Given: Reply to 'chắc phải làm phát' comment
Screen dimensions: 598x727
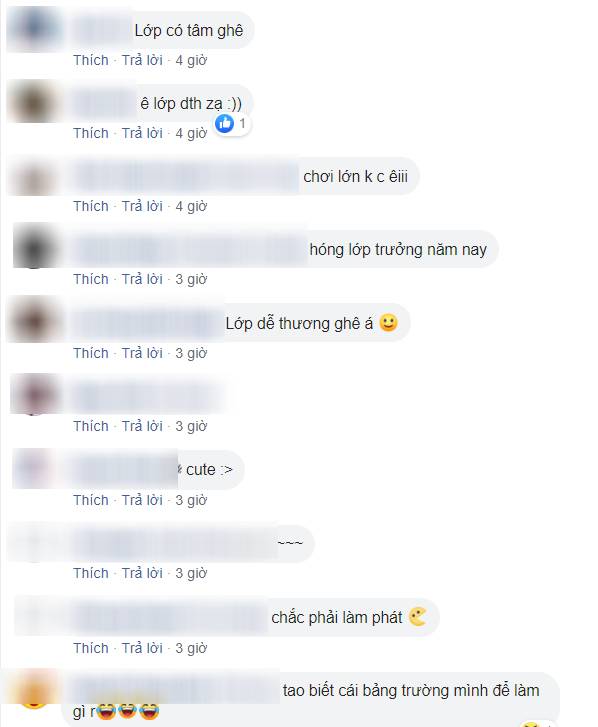Looking at the screenshot, I should (x=142, y=648).
